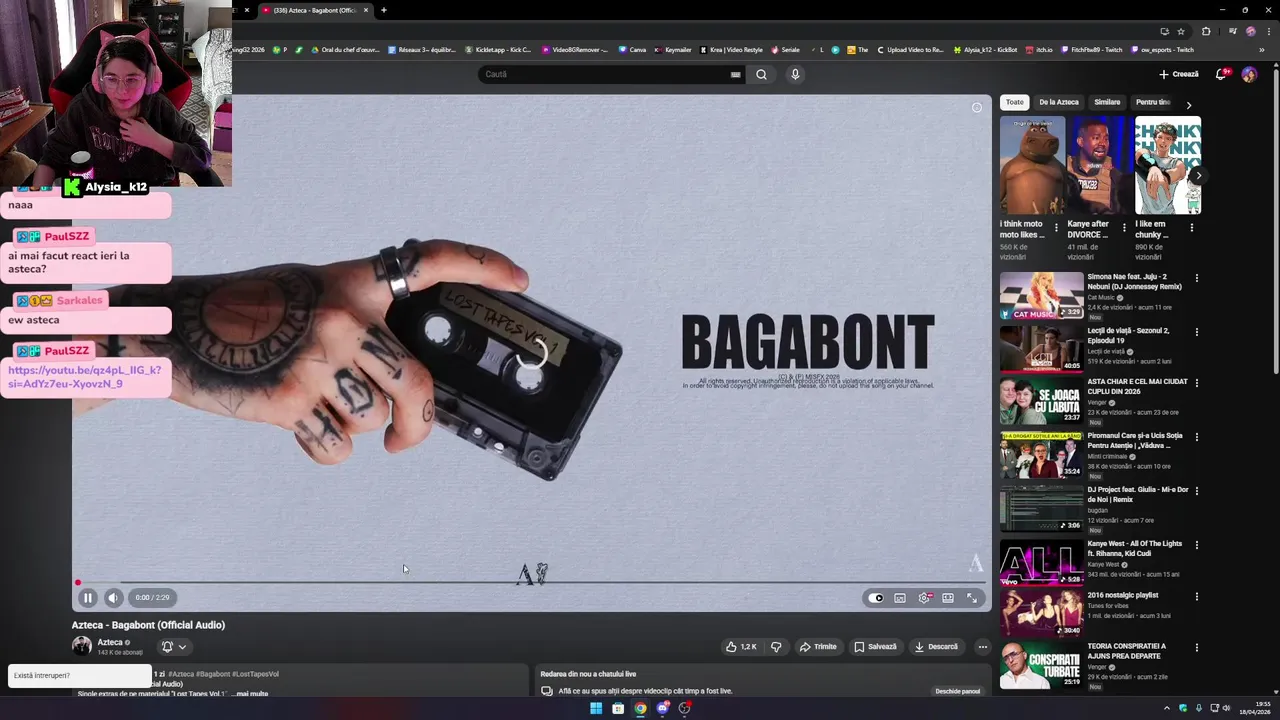1280x720 pixels.
Task: Open the Microsoft Store taskbar icon
Action: pyautogui.click(x=618, y=708)
